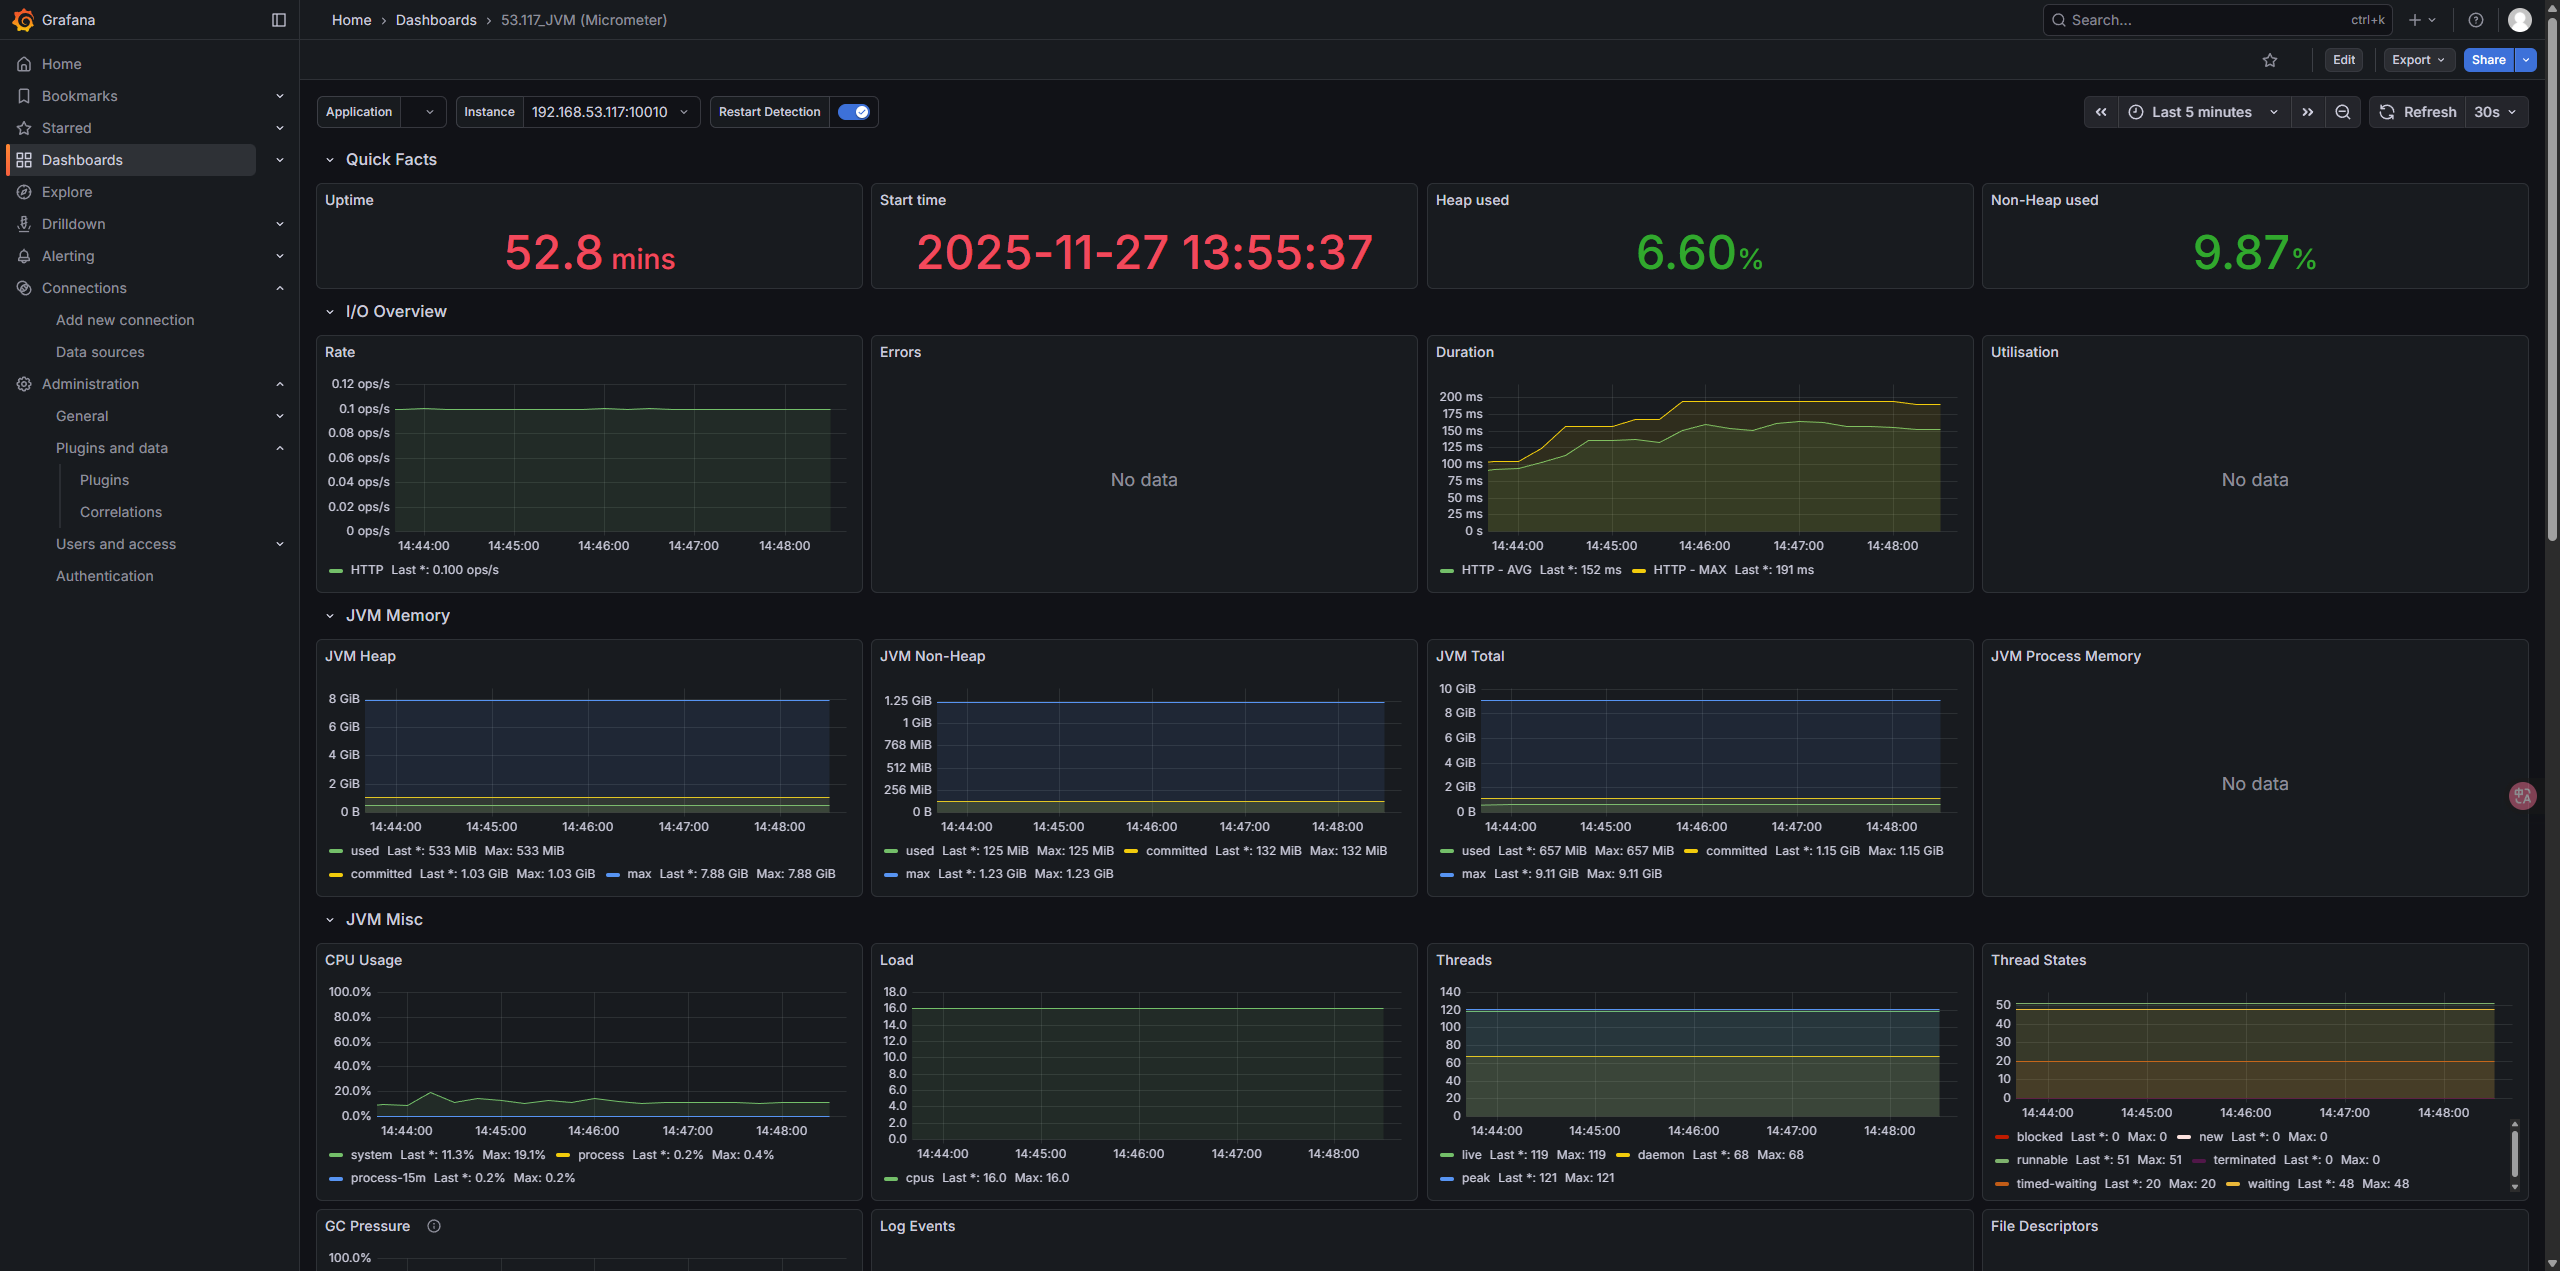Collapse the Quick Facts row
Screen dimensions: 2560x1271
point(330,160)
